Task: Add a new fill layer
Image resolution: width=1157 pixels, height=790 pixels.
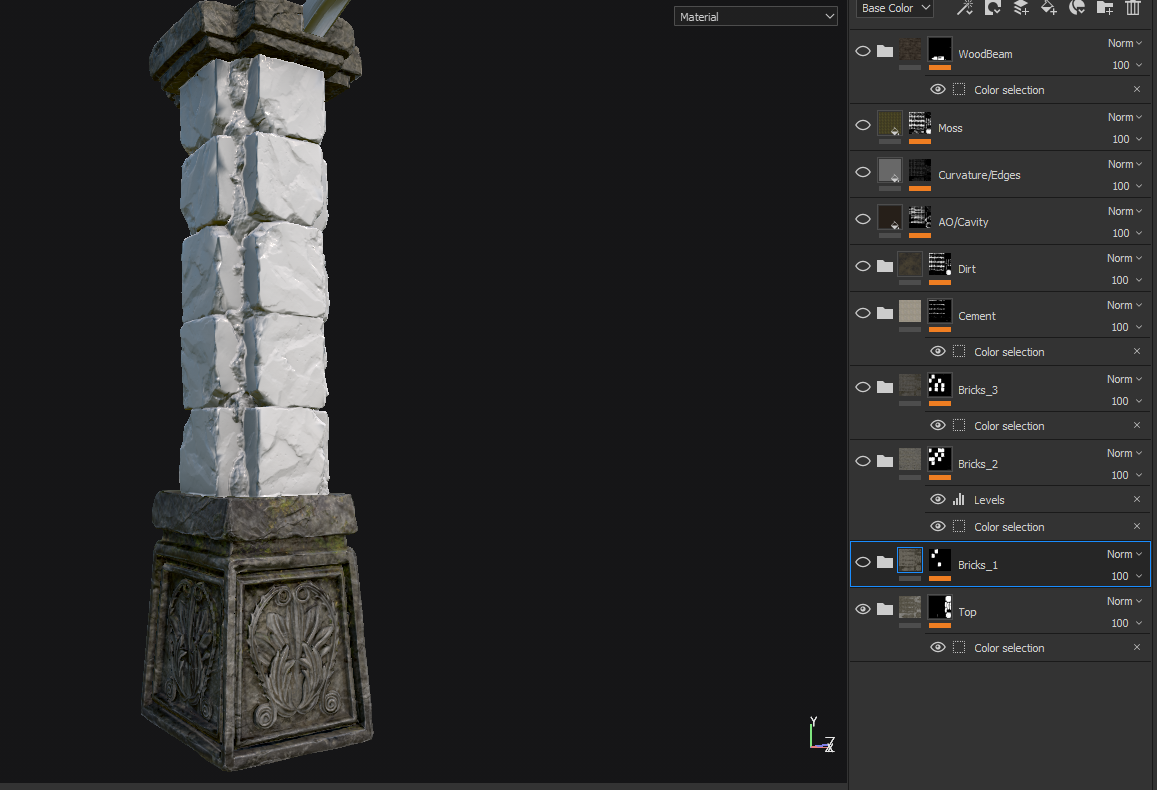Action: pyautogui.click(x=1049, y=8)
